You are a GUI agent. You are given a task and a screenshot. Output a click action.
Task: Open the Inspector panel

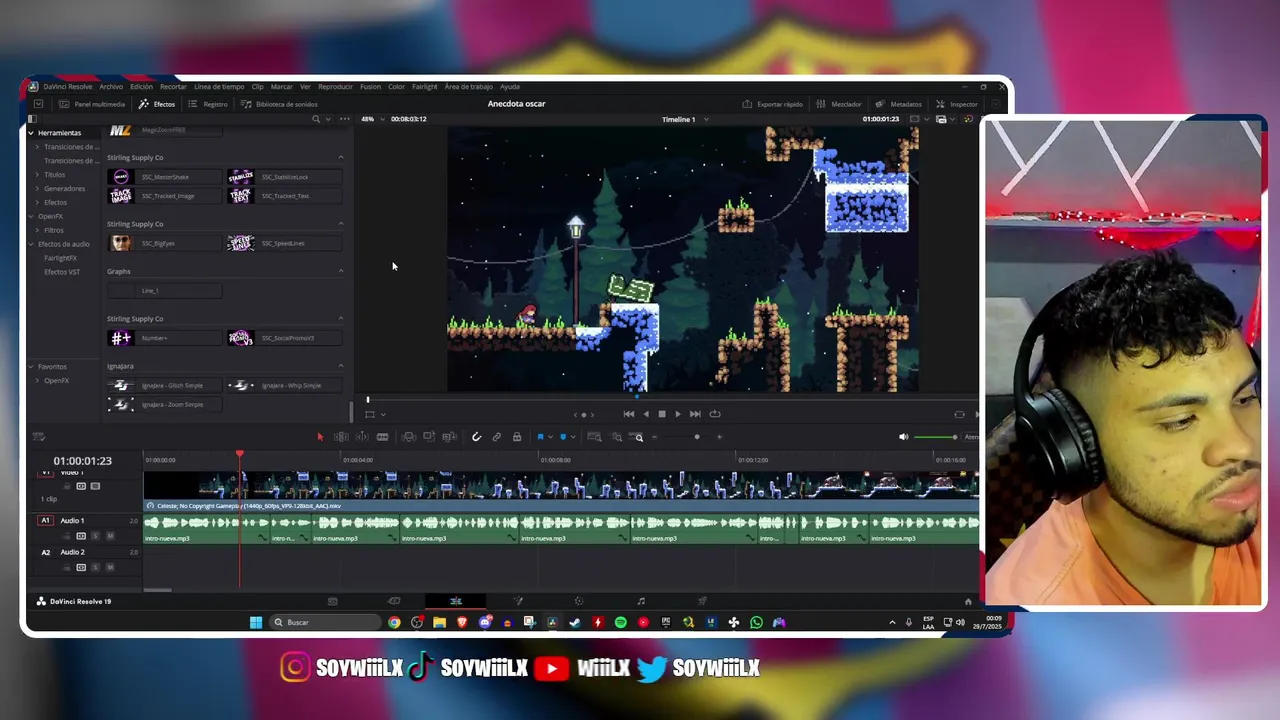(x=957, y=104)
